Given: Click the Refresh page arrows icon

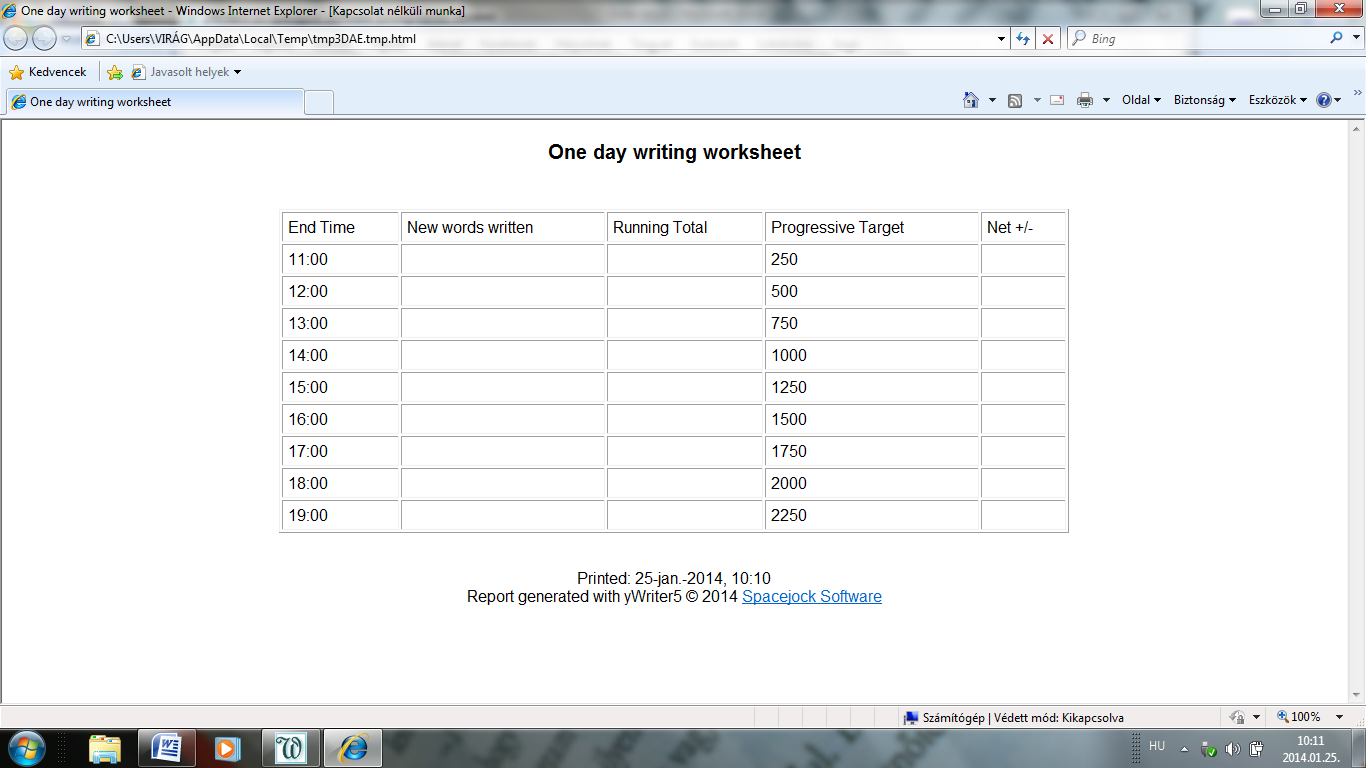Looking at the screenshot, I should point(1023,39).
